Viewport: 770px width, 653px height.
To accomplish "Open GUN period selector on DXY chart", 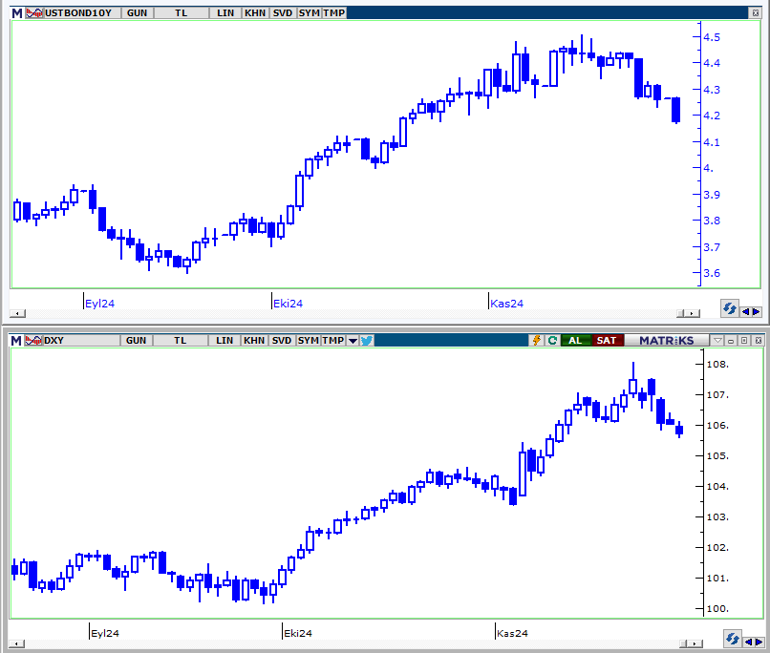I will [136, 341].
